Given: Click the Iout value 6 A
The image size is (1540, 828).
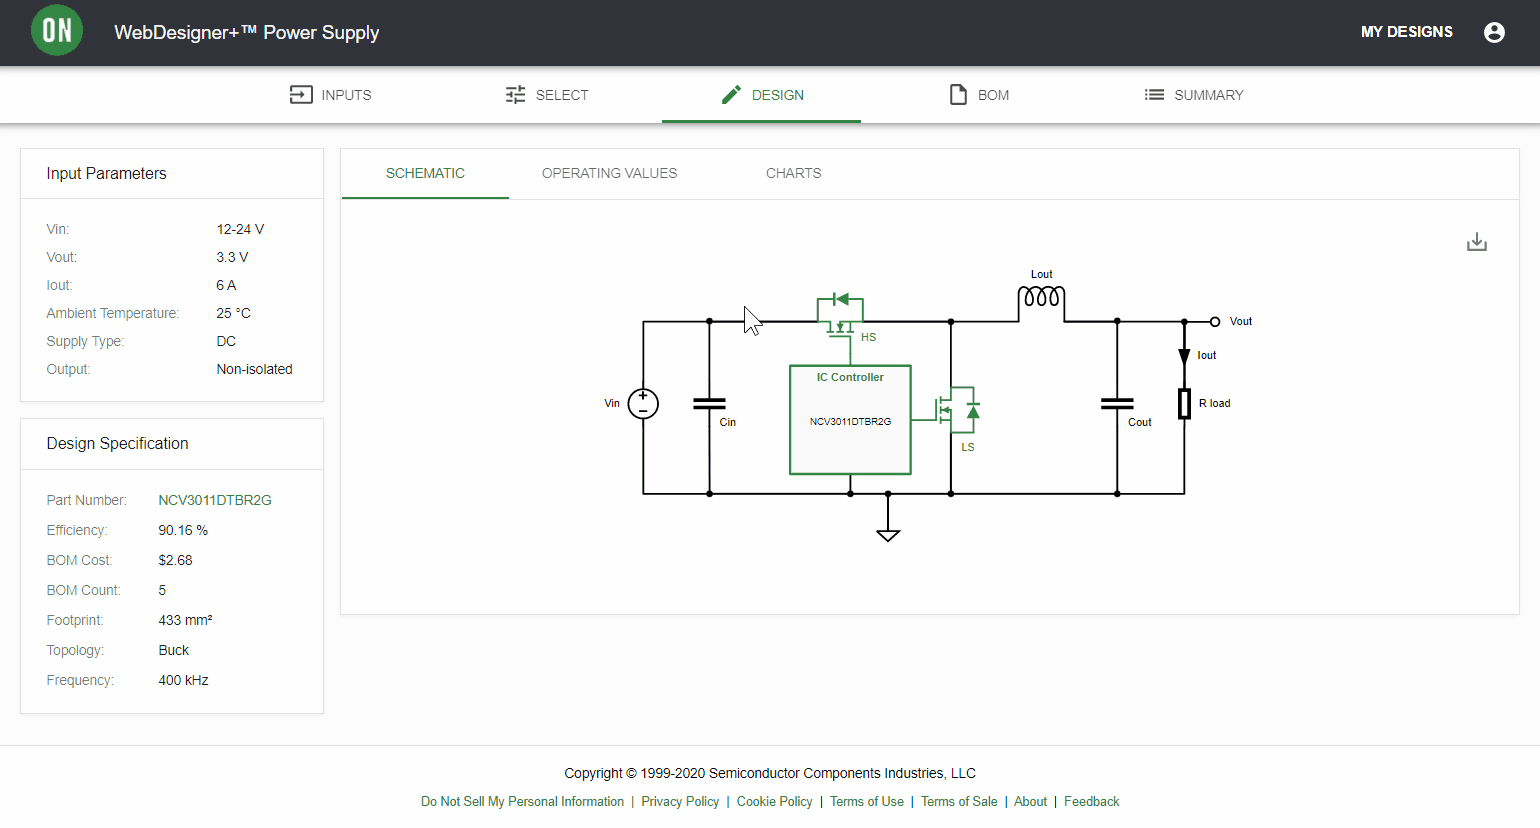Looking at the screenshot, I should coord(226,285).
